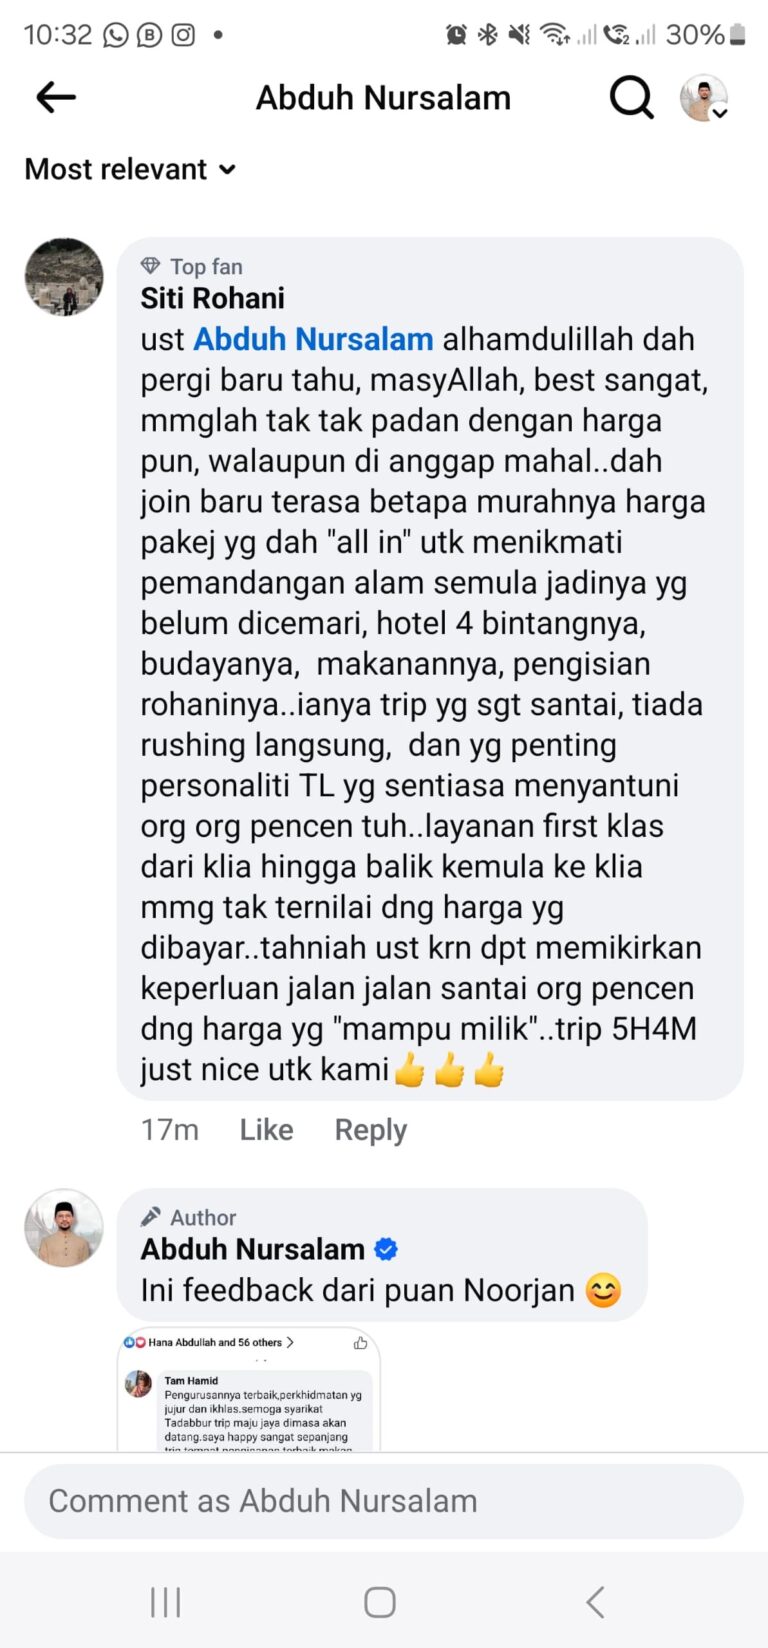This screenshot has width=768, height=1648.
Task: Tap the thumbs-up icon in attached image
Action: coord(360,1343)
